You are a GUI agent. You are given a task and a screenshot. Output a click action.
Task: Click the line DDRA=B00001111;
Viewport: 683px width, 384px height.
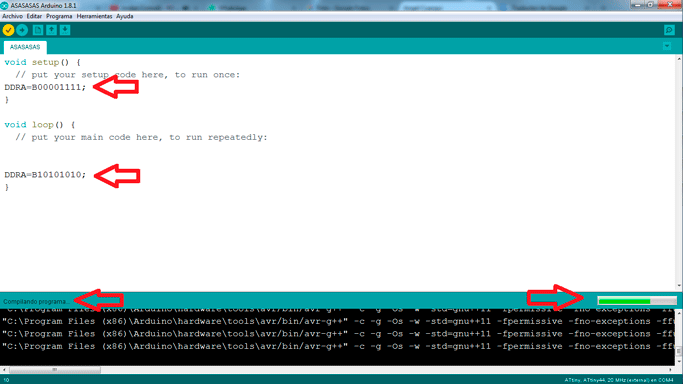[45, 87]
